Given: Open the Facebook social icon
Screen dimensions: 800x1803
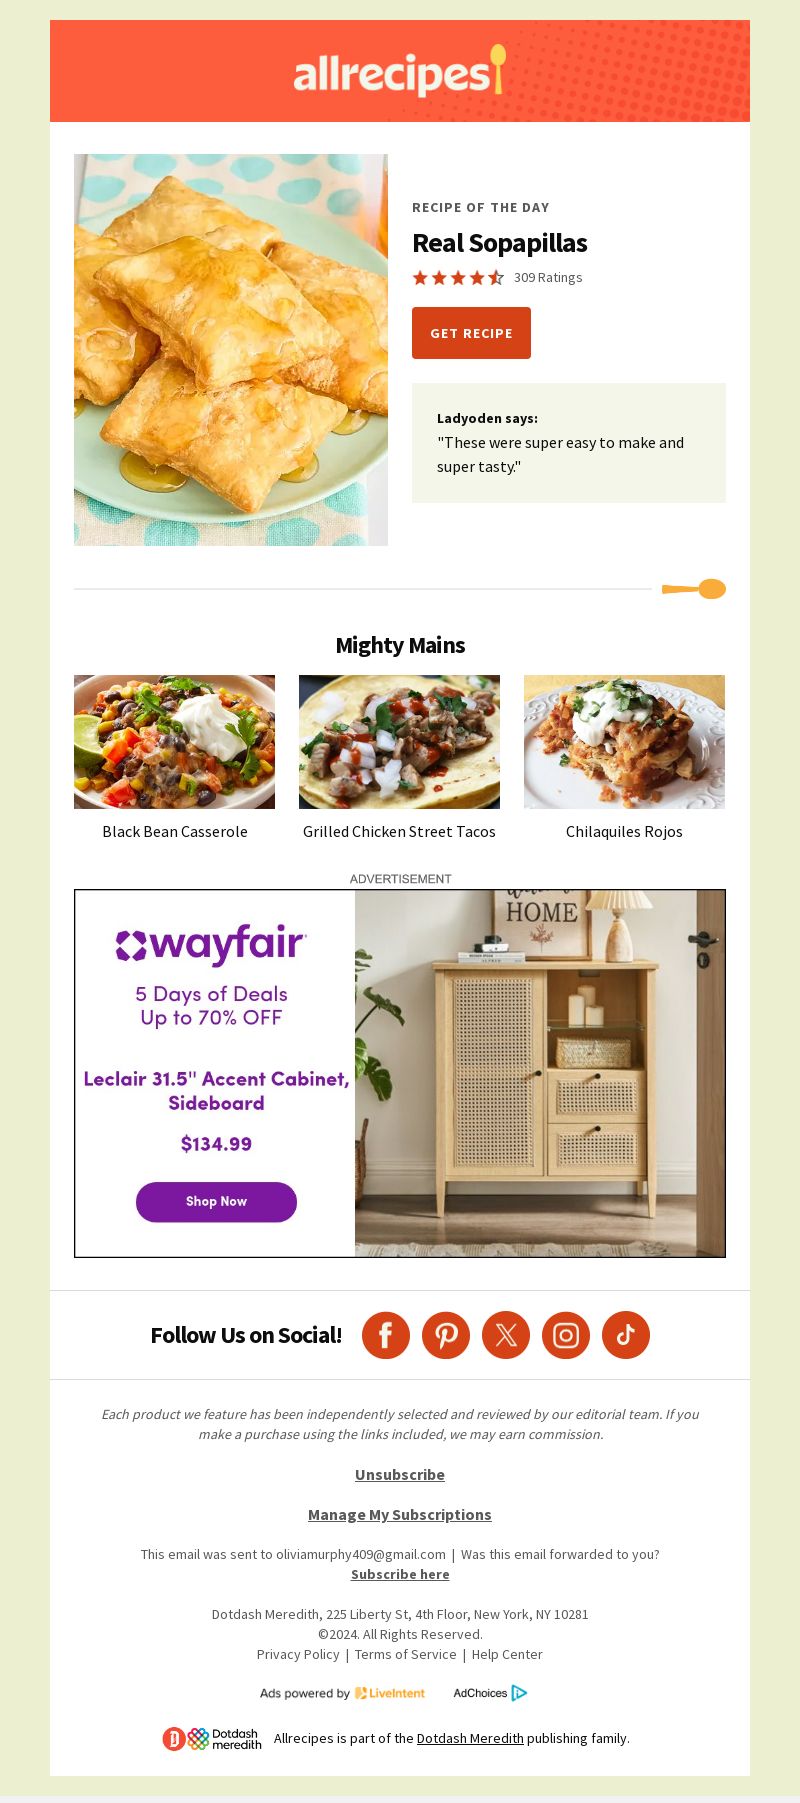Looking at the screenshot, I should pyautogui.click(x=386, y=1335).
